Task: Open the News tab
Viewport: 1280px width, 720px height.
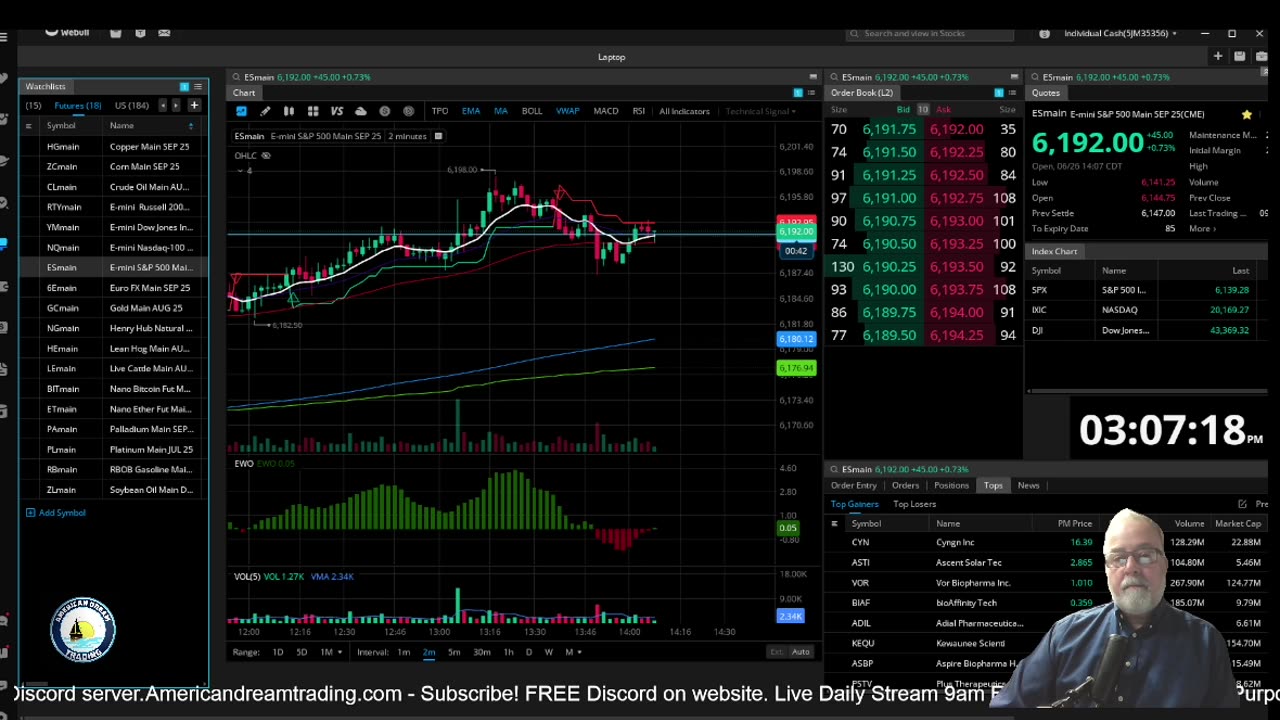Action: coord(1029,486)
